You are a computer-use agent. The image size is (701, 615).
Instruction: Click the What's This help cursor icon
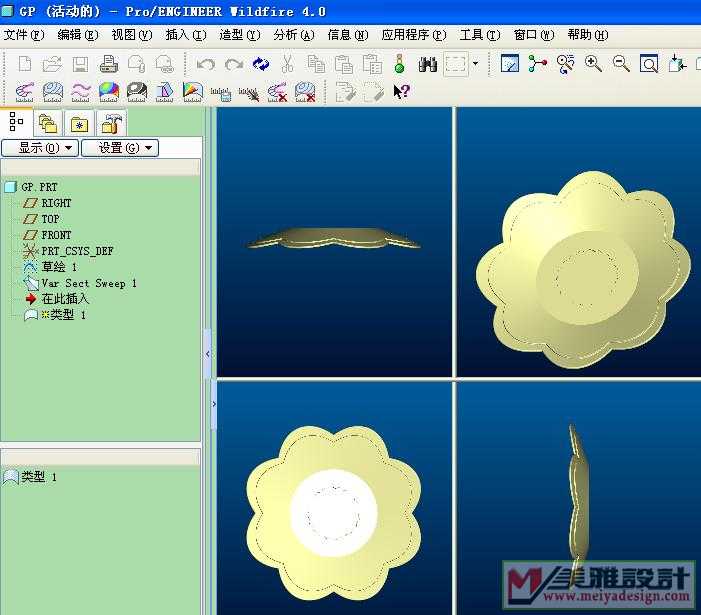pyautogui.click(x=401, y=93)
